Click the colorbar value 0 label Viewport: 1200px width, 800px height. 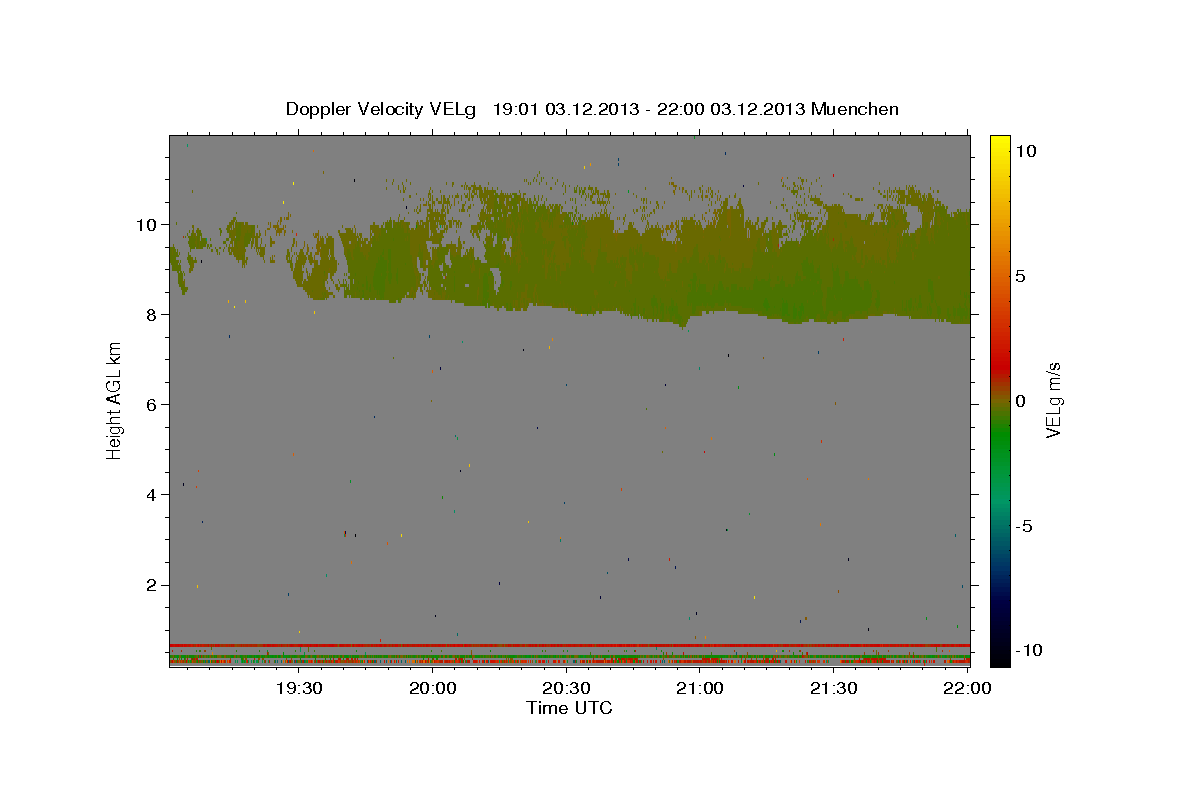(1021, 401)
